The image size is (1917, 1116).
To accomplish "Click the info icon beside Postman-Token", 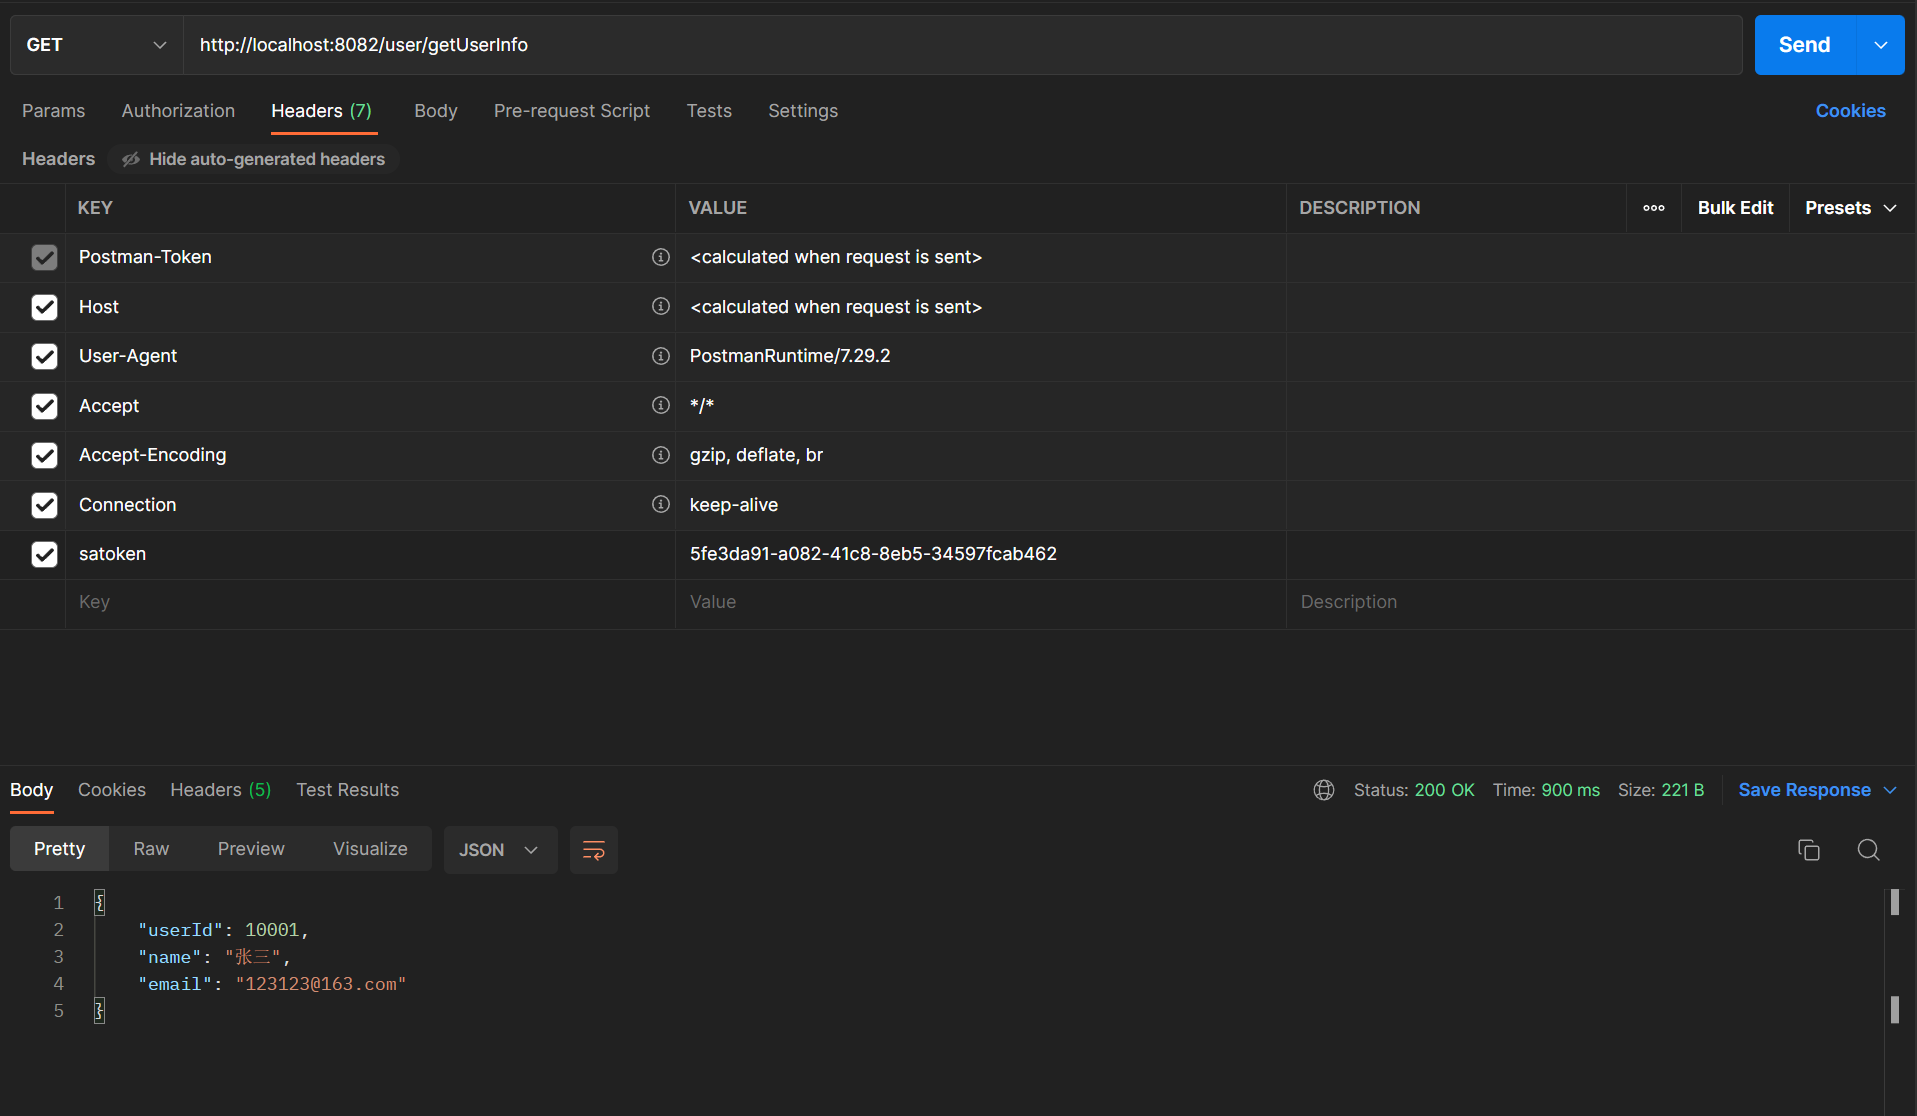I will (x=660, y=257).
